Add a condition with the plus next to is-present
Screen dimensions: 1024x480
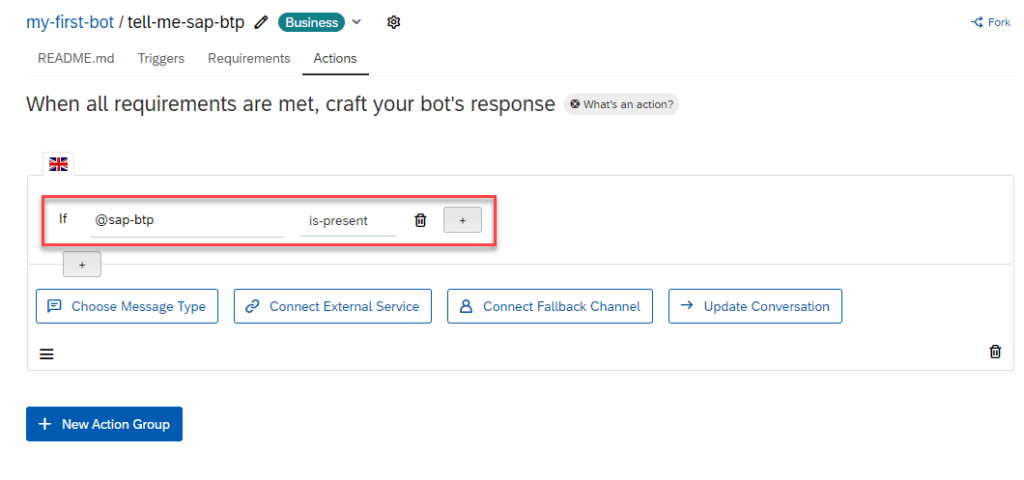pyautogui.click(x=462, y=220)
